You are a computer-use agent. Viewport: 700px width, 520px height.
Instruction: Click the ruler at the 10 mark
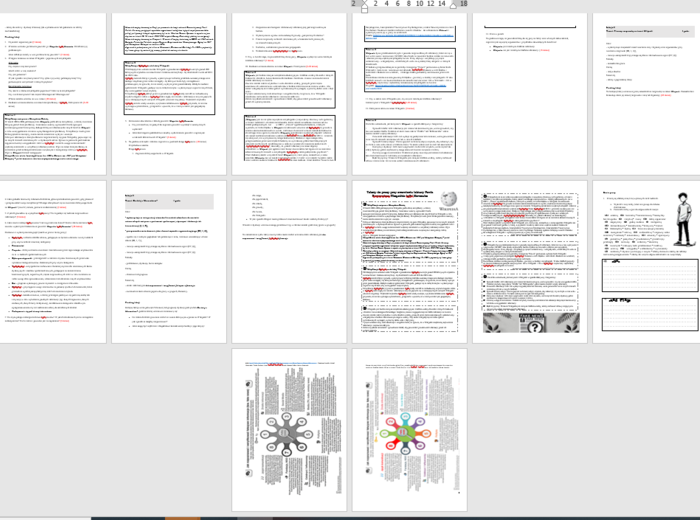pos(422,4)
